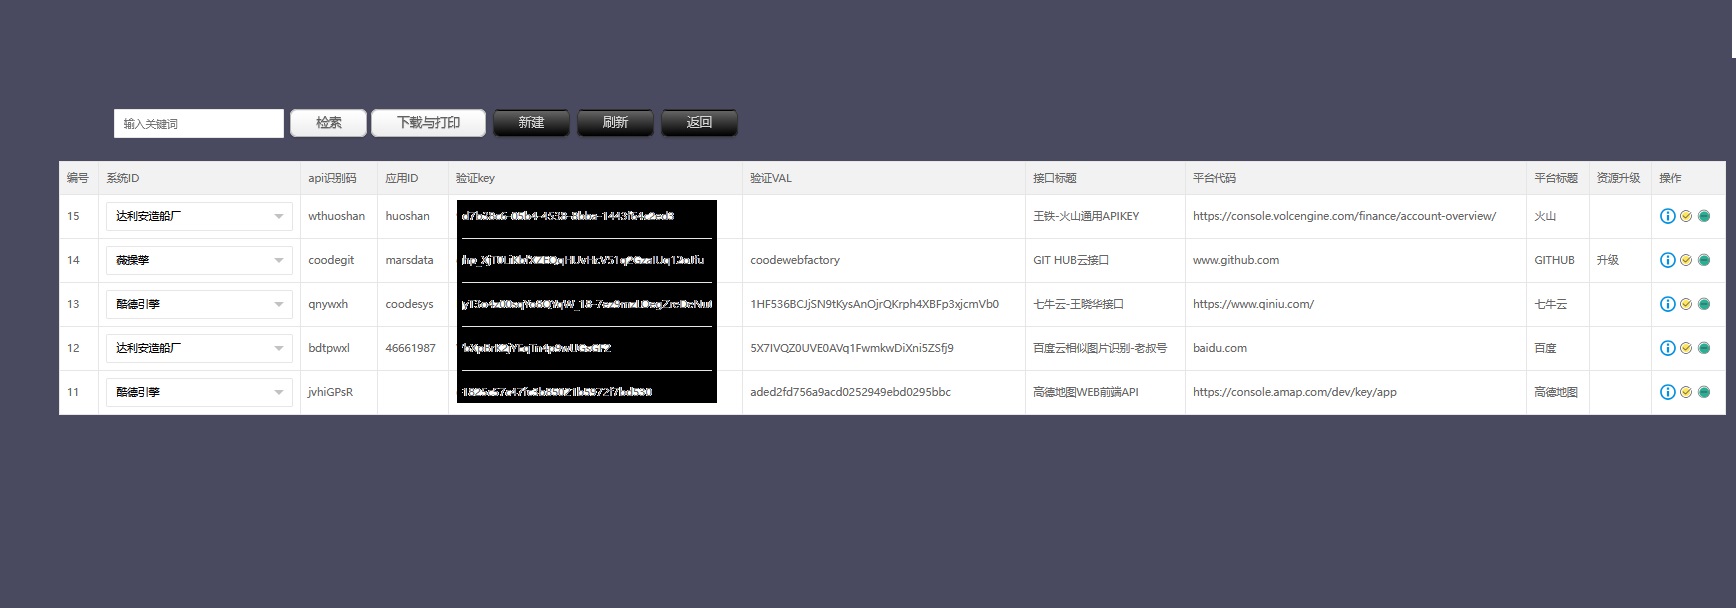This screenshot has width=1736, height=608.
Task: Open blue info icon for row 11
Action: pos(1667,392)
